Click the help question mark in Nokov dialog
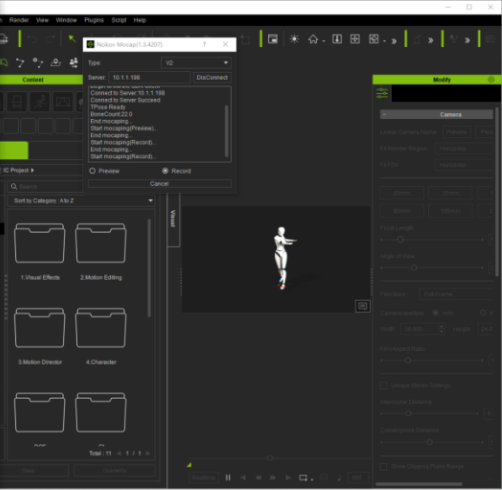 pos(205,44)
